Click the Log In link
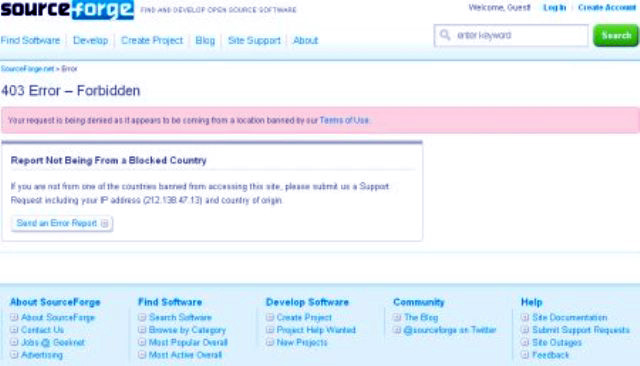 tap(554, 8)
